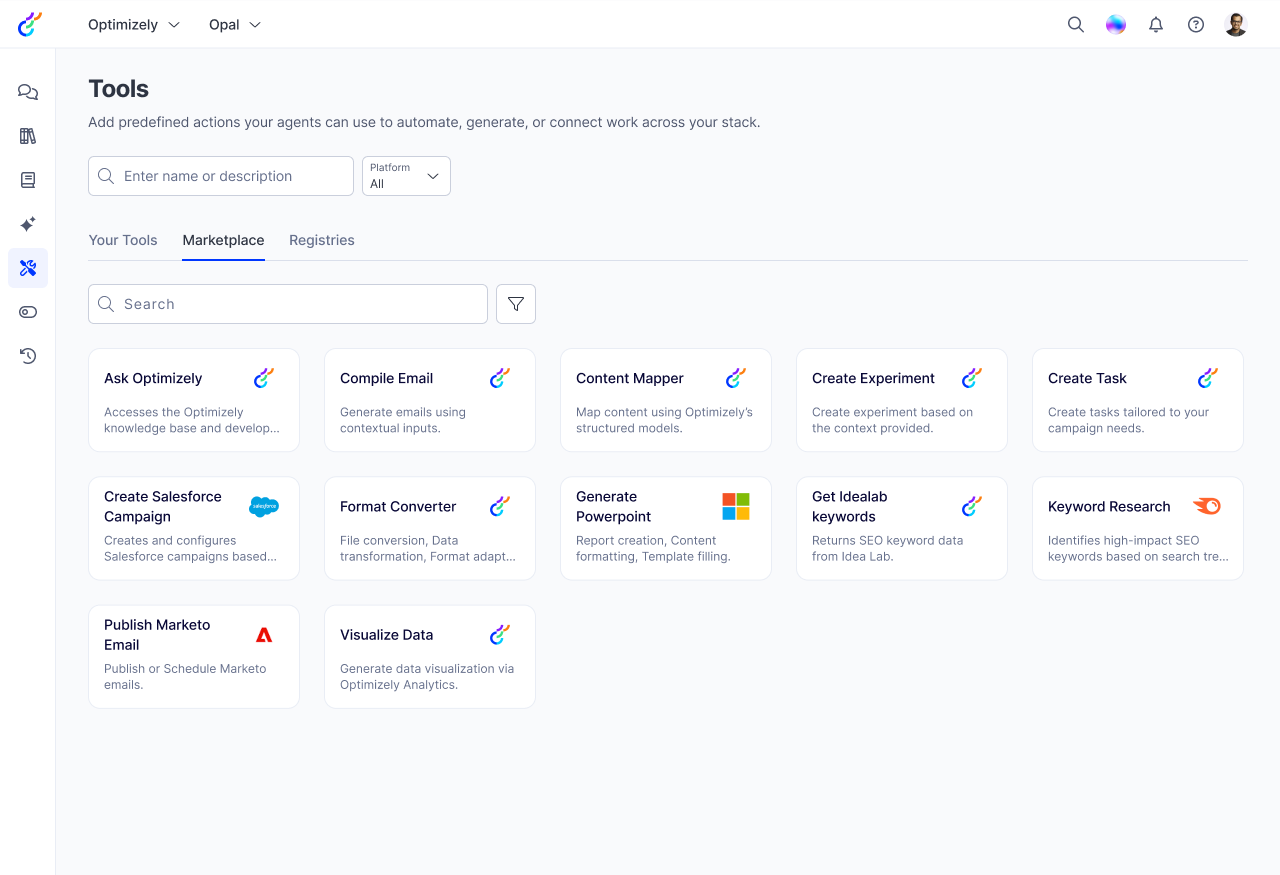This screenshot has width=1280, height=875.
Task: Open the Create Task tool title
Action: (1087, 378)
